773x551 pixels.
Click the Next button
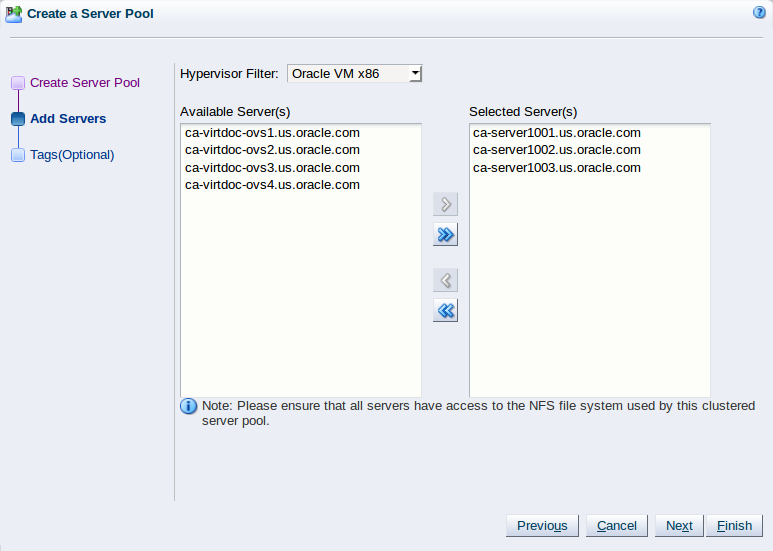click(x=679, y=526)
